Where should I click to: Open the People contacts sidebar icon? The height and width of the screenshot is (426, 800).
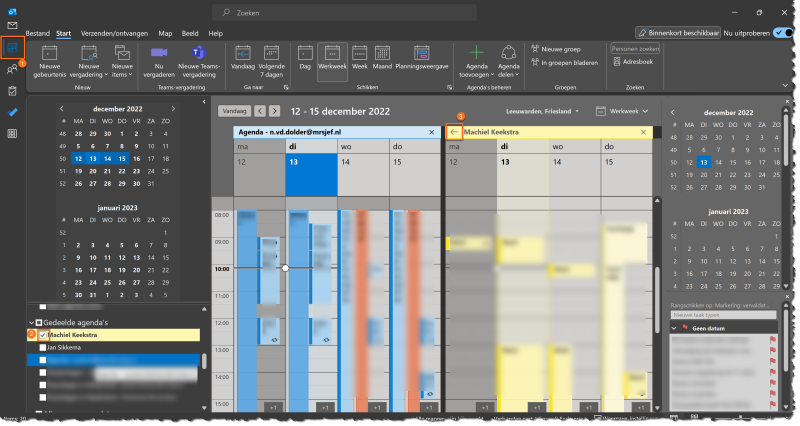pos(13,69)
